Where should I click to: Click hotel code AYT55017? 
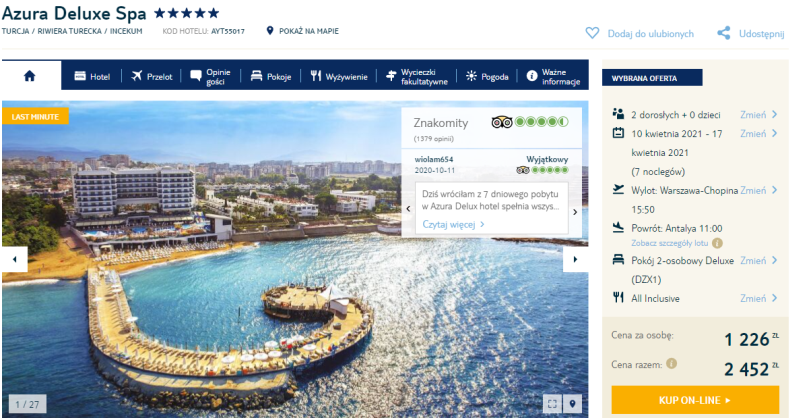pos(228,31)
